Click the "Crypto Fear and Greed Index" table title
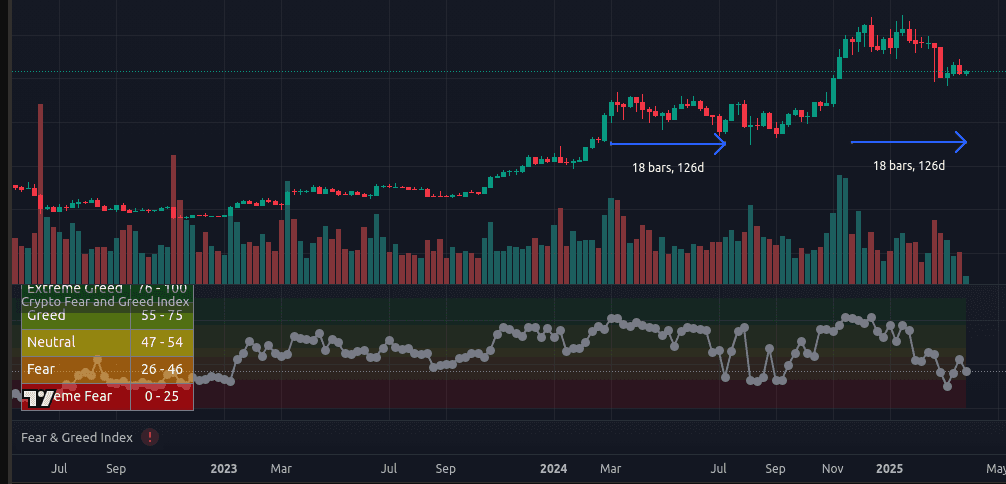 tap(105, 301)
